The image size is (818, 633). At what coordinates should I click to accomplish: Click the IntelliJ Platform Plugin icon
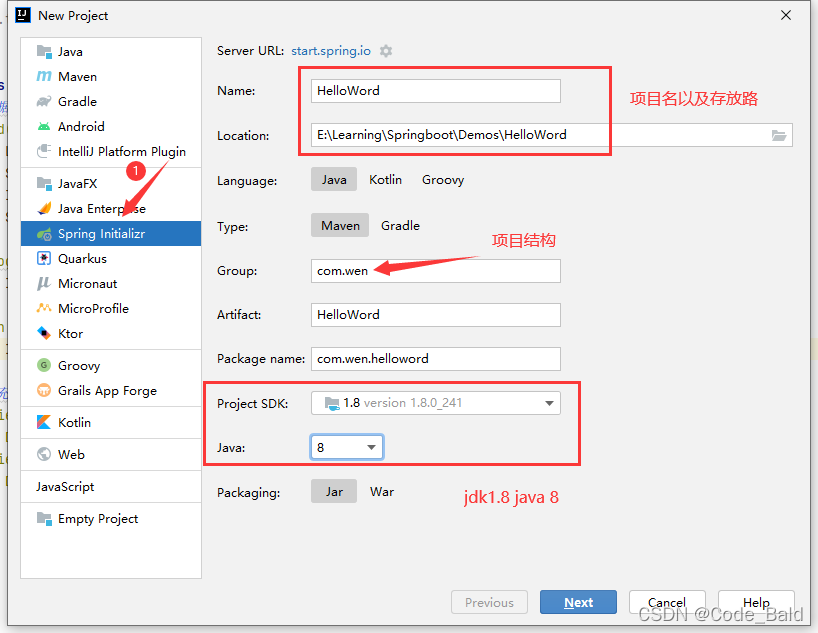(44, 151)
